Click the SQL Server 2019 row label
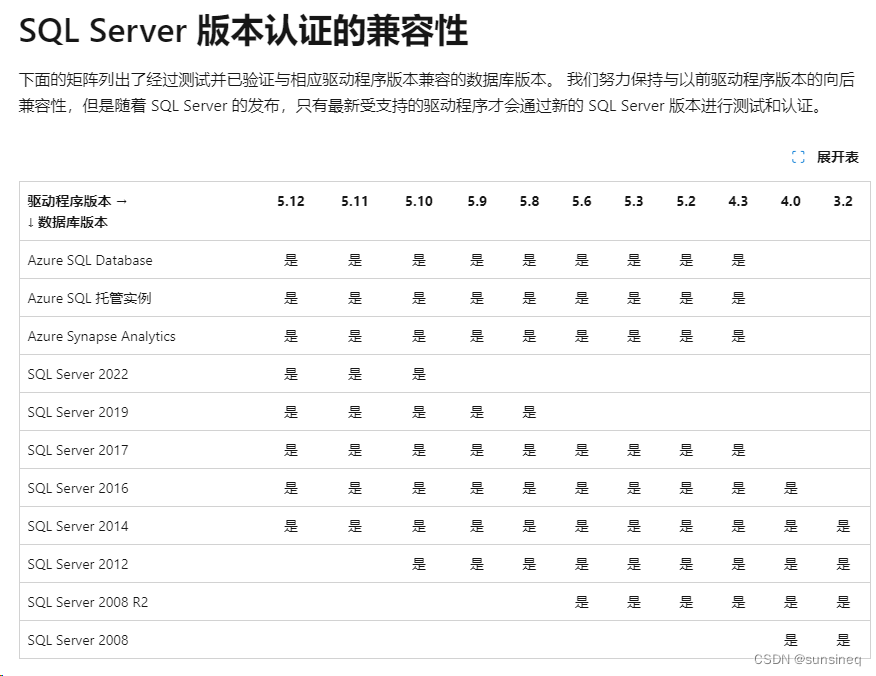The image size is (876, 676). pos(78,412)
